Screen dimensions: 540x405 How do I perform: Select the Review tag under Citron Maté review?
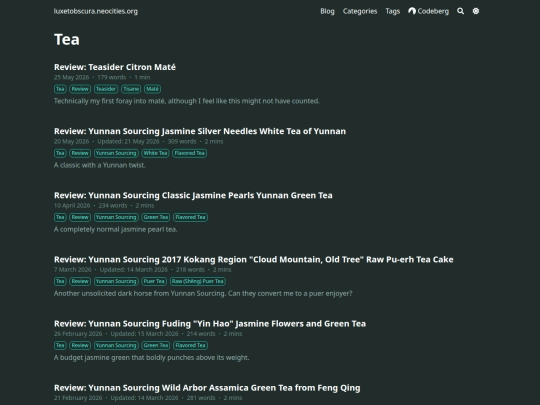click(x=80, y=89)
